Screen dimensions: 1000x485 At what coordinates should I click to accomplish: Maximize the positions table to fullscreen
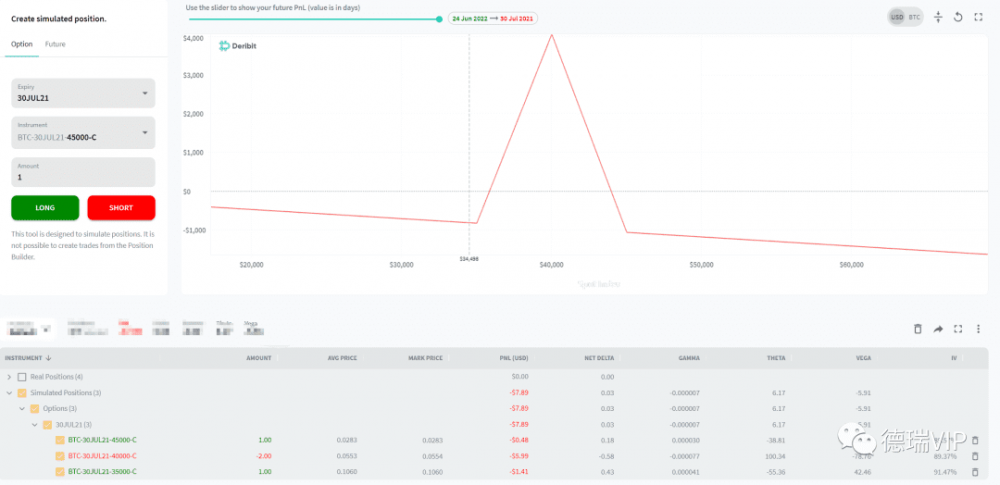pos(959,329)
